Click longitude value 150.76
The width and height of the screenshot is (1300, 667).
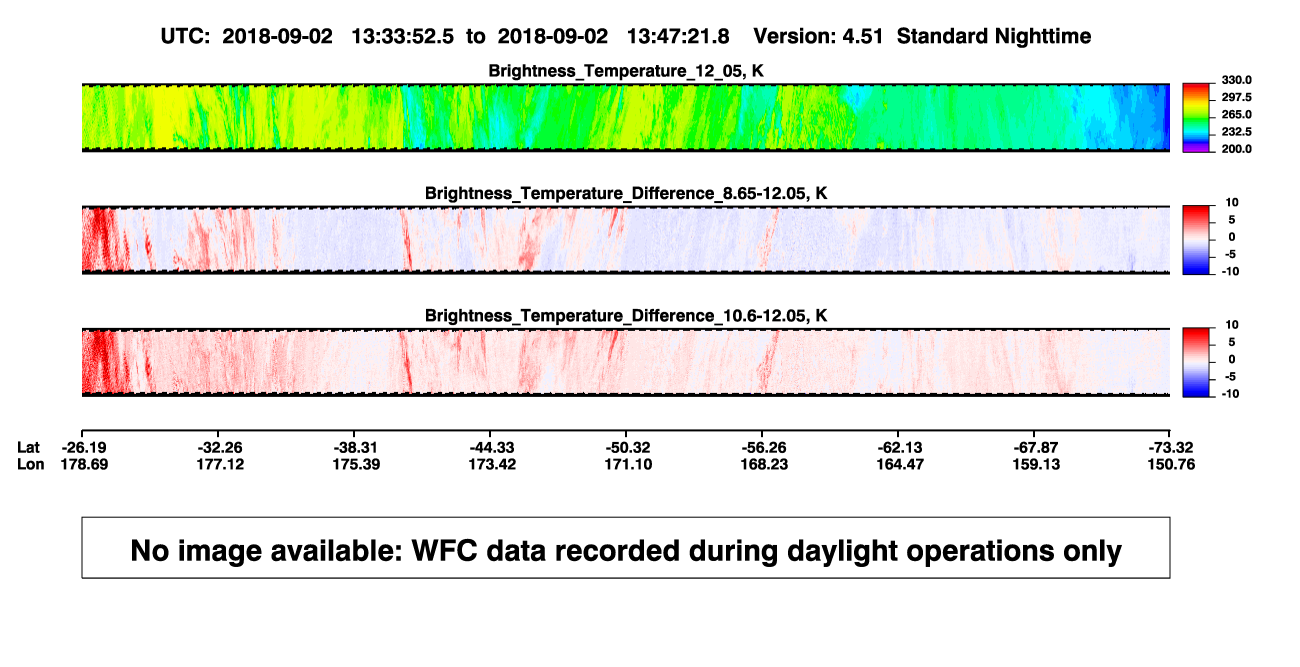[x=1171, y=464]
